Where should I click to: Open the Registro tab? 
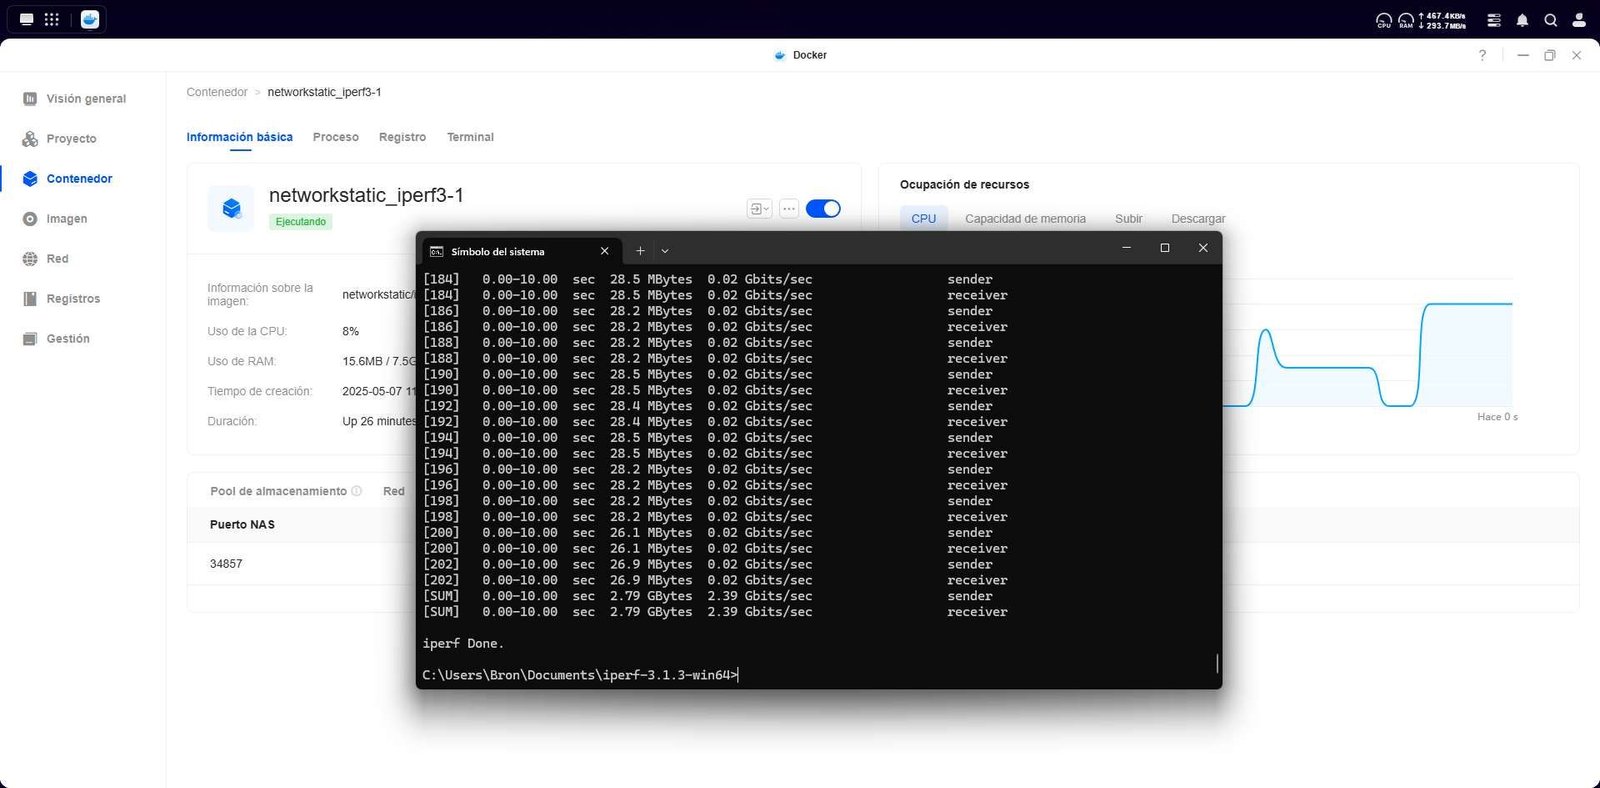(402, 137)
